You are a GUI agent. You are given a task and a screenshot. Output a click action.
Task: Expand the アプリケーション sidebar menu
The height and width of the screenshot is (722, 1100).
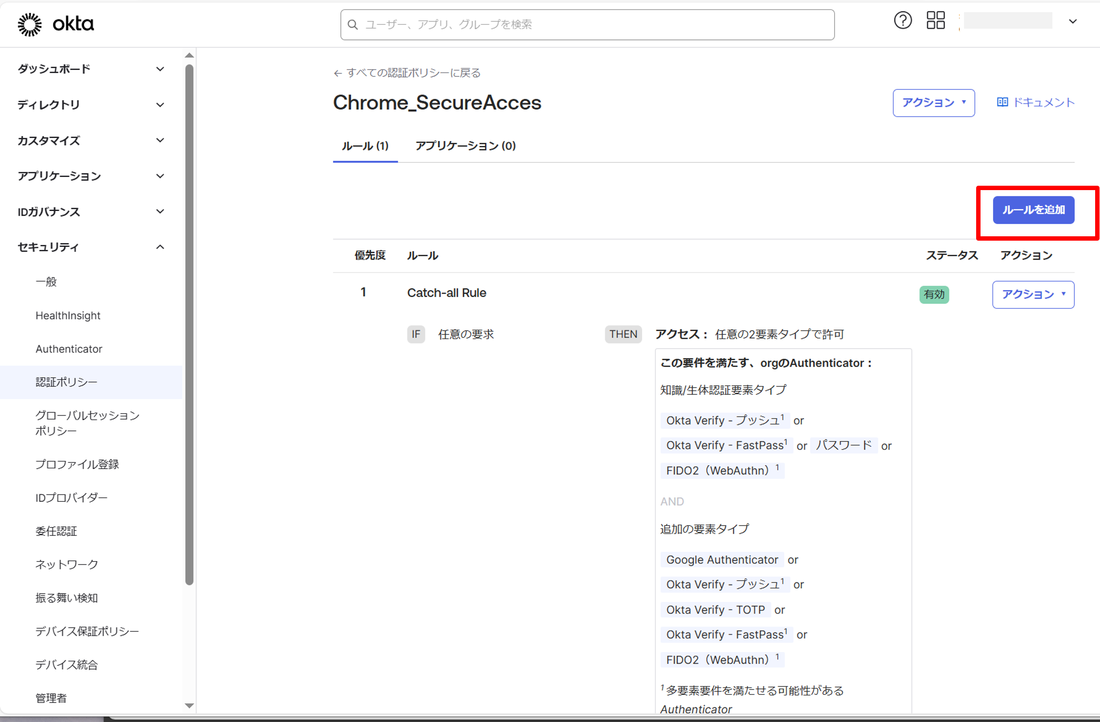(91, 176)
